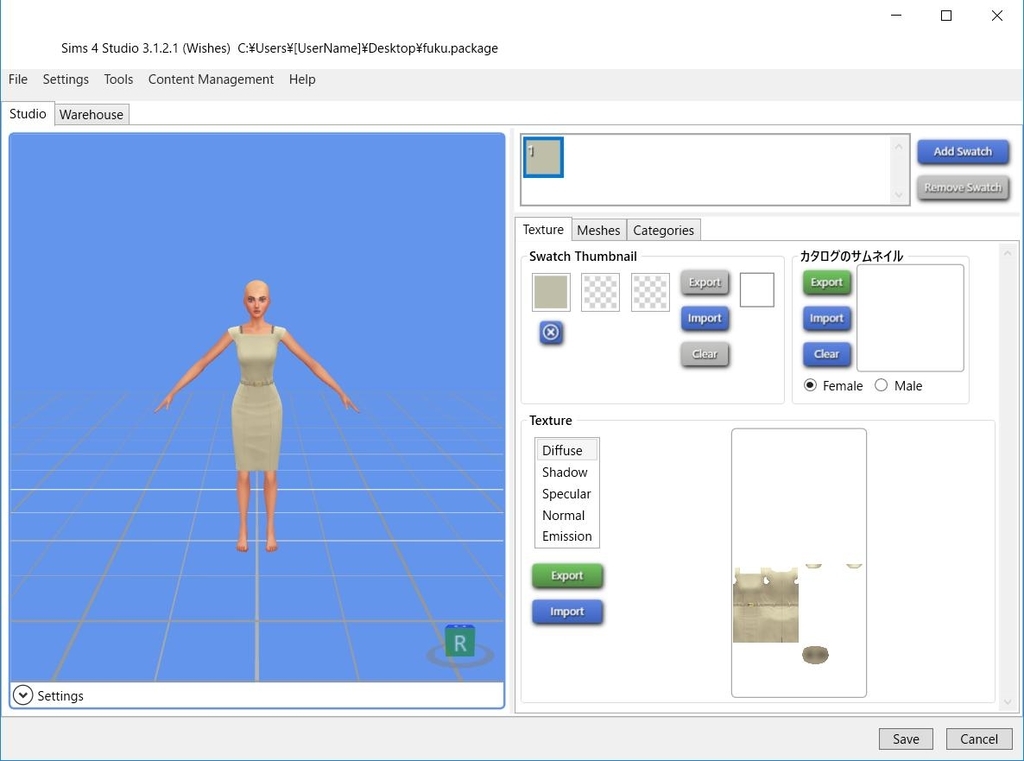Switch to the Warehouse tab

point(91,114)
